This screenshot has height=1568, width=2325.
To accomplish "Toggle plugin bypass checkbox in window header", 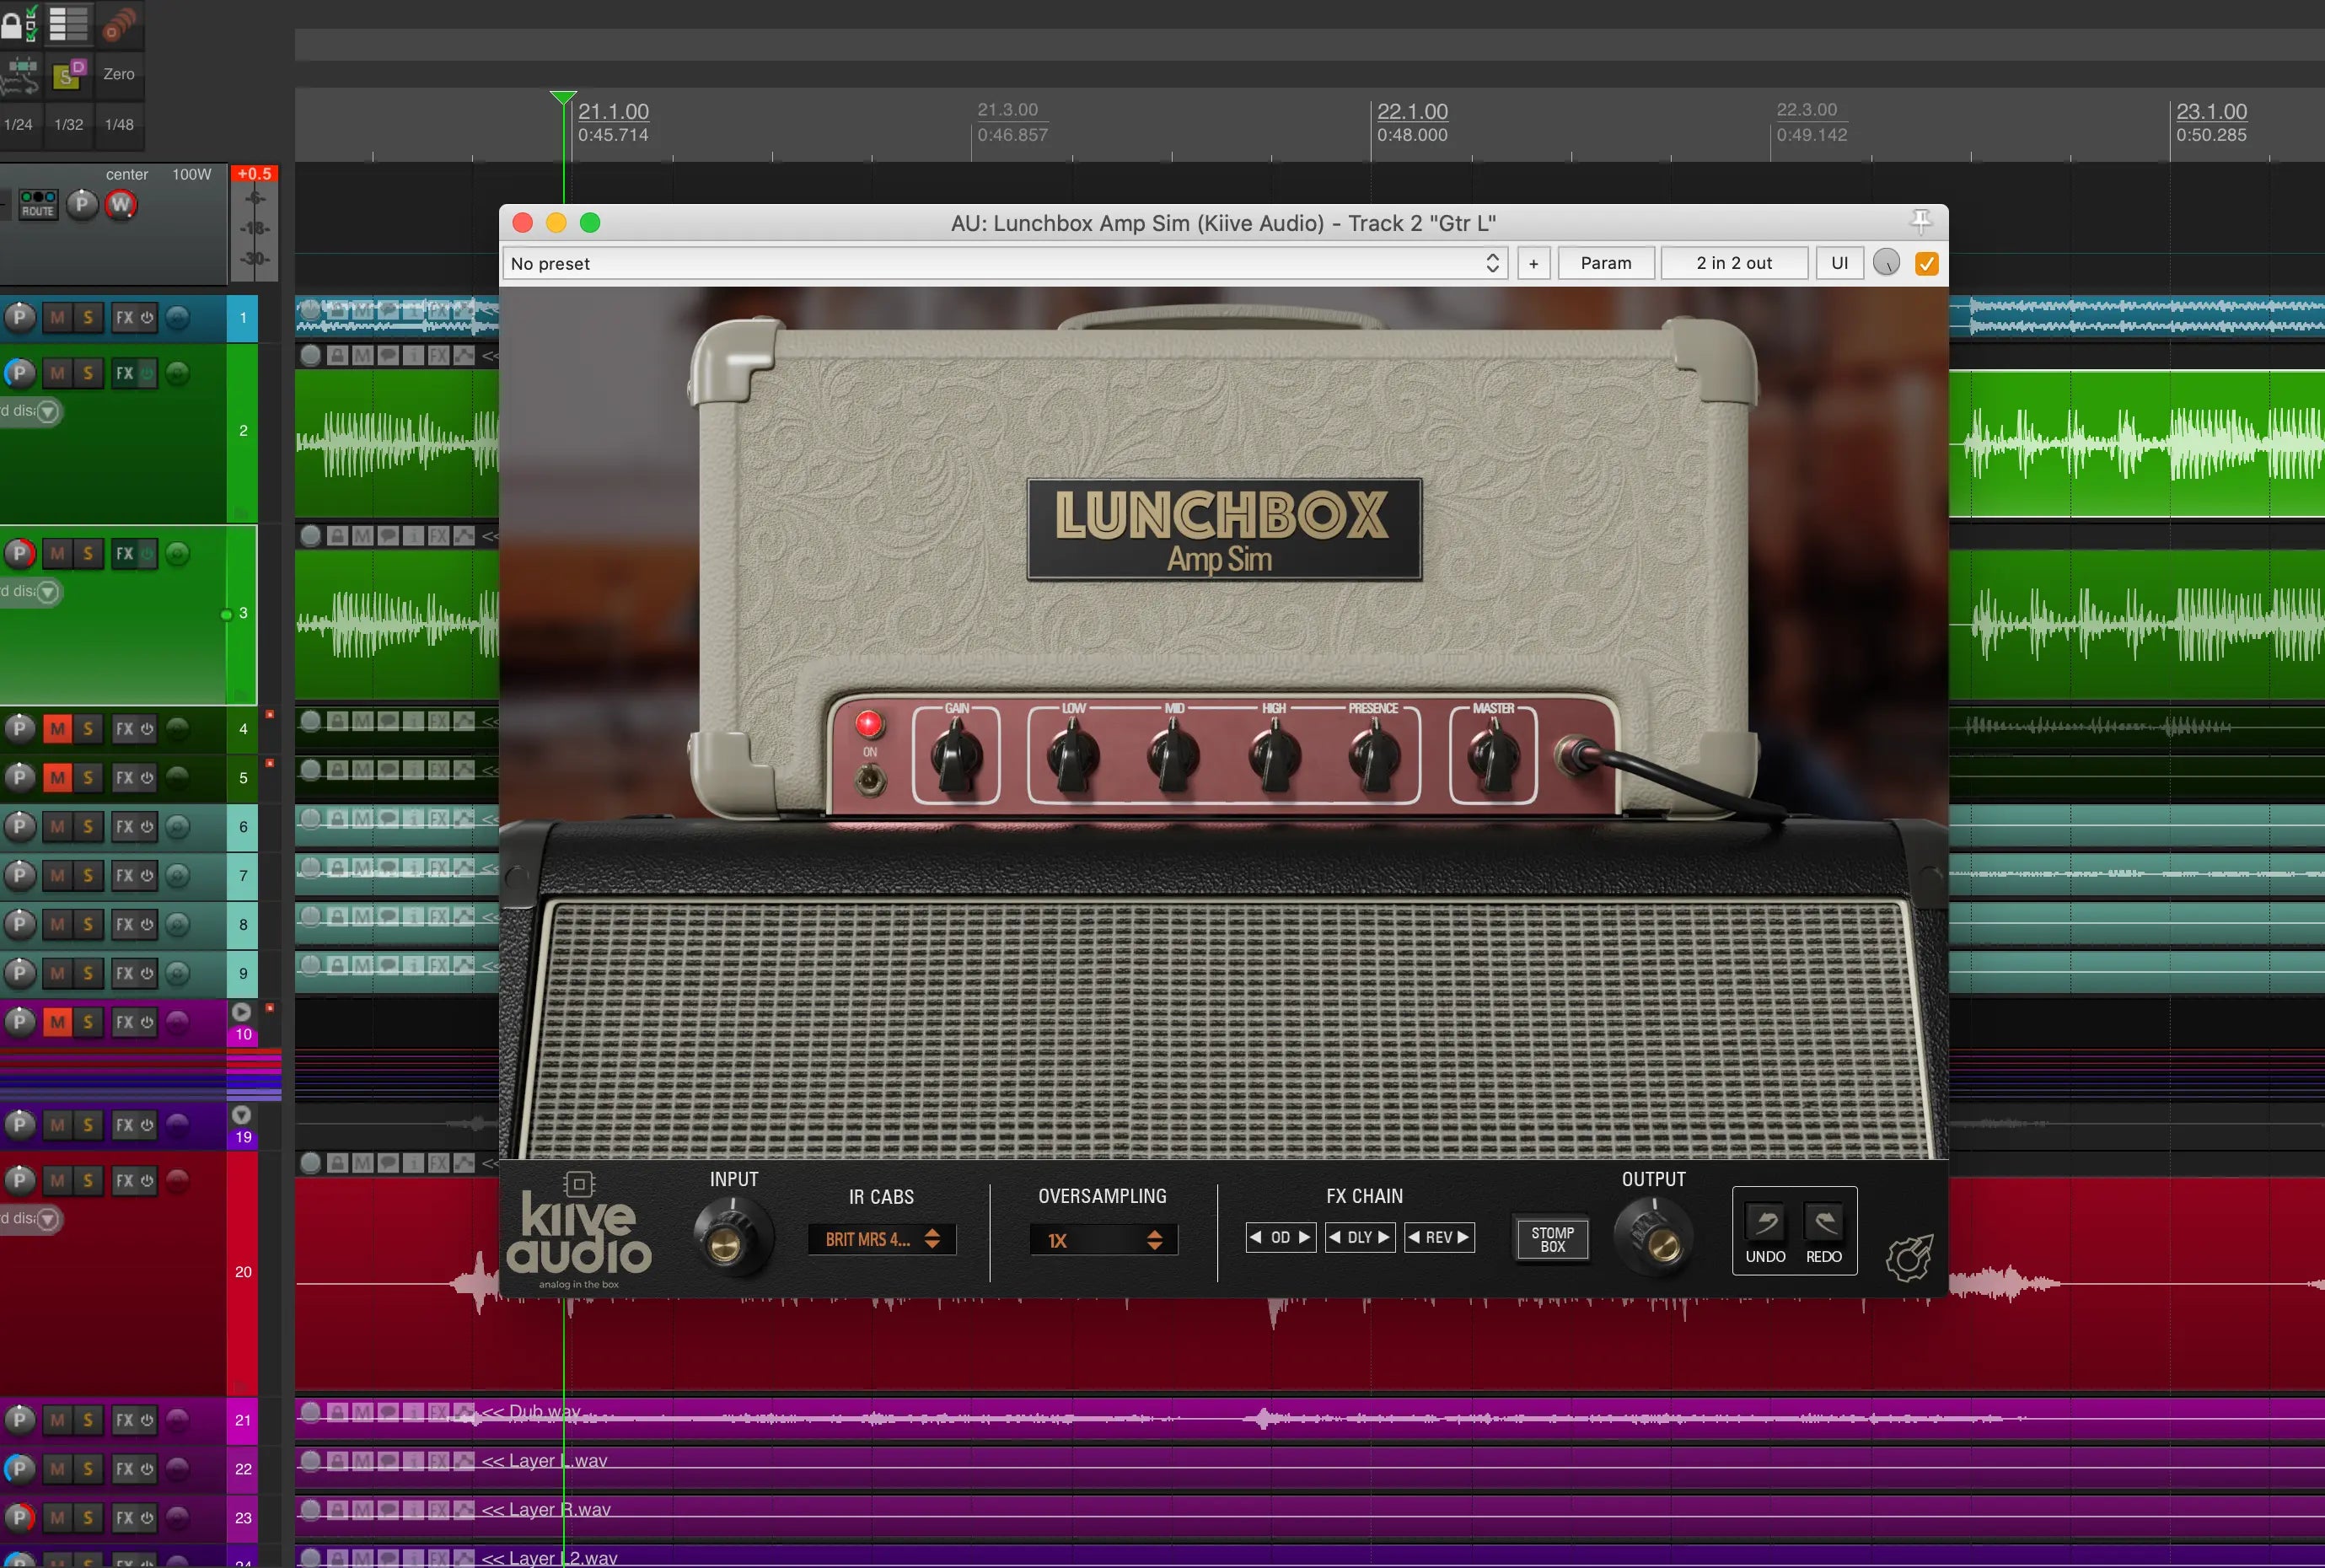I will [x=1926, y=263].
